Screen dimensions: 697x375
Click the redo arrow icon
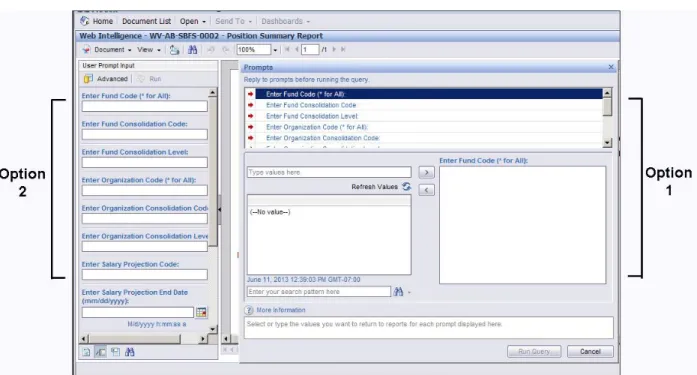pos(225,50)
